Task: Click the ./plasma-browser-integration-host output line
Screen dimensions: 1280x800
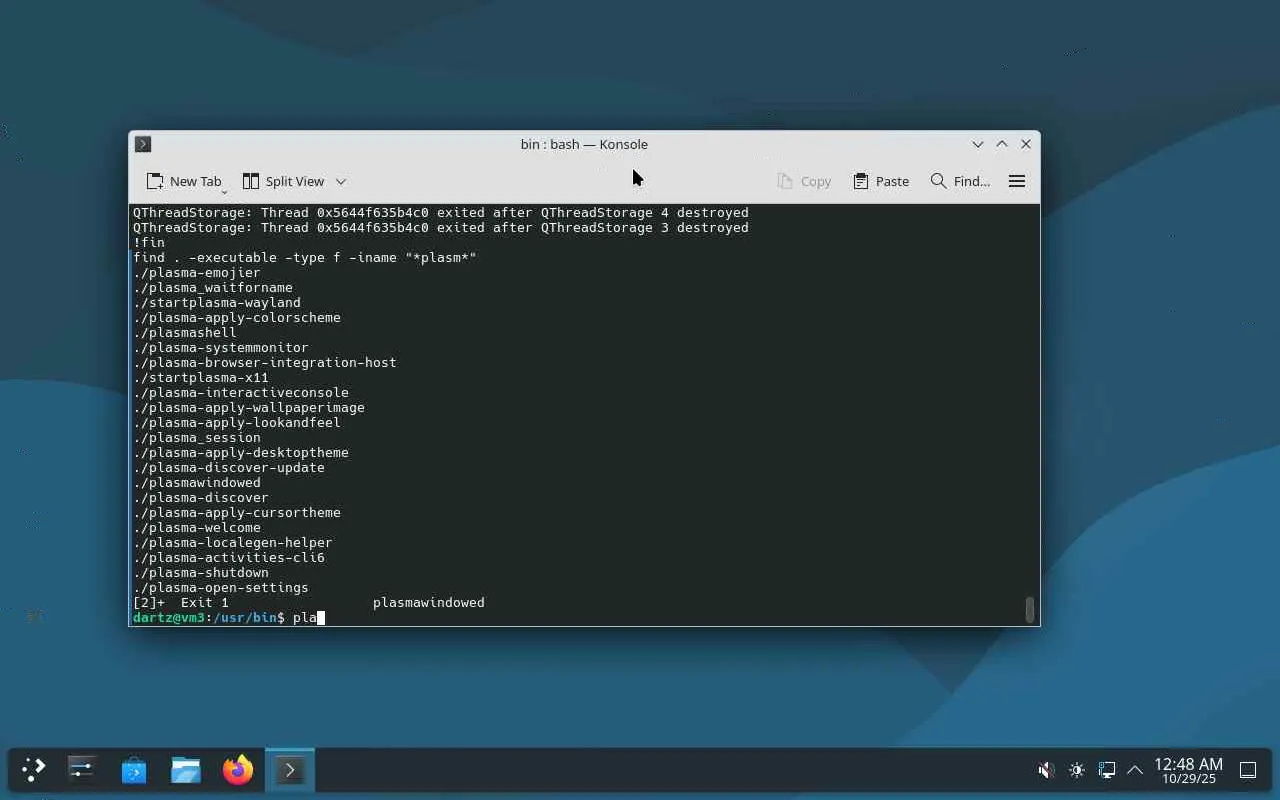Action: click(265, 363)
